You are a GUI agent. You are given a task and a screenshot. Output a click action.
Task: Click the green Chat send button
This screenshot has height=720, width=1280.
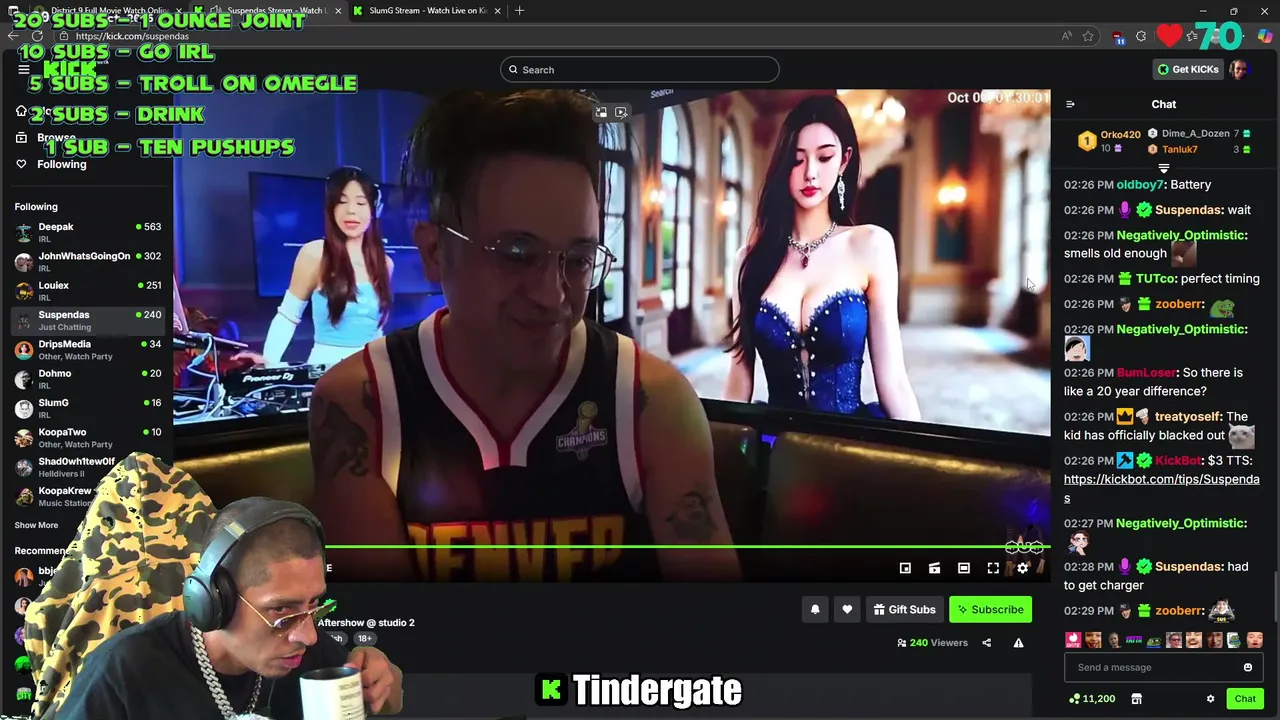point(1245,699)
